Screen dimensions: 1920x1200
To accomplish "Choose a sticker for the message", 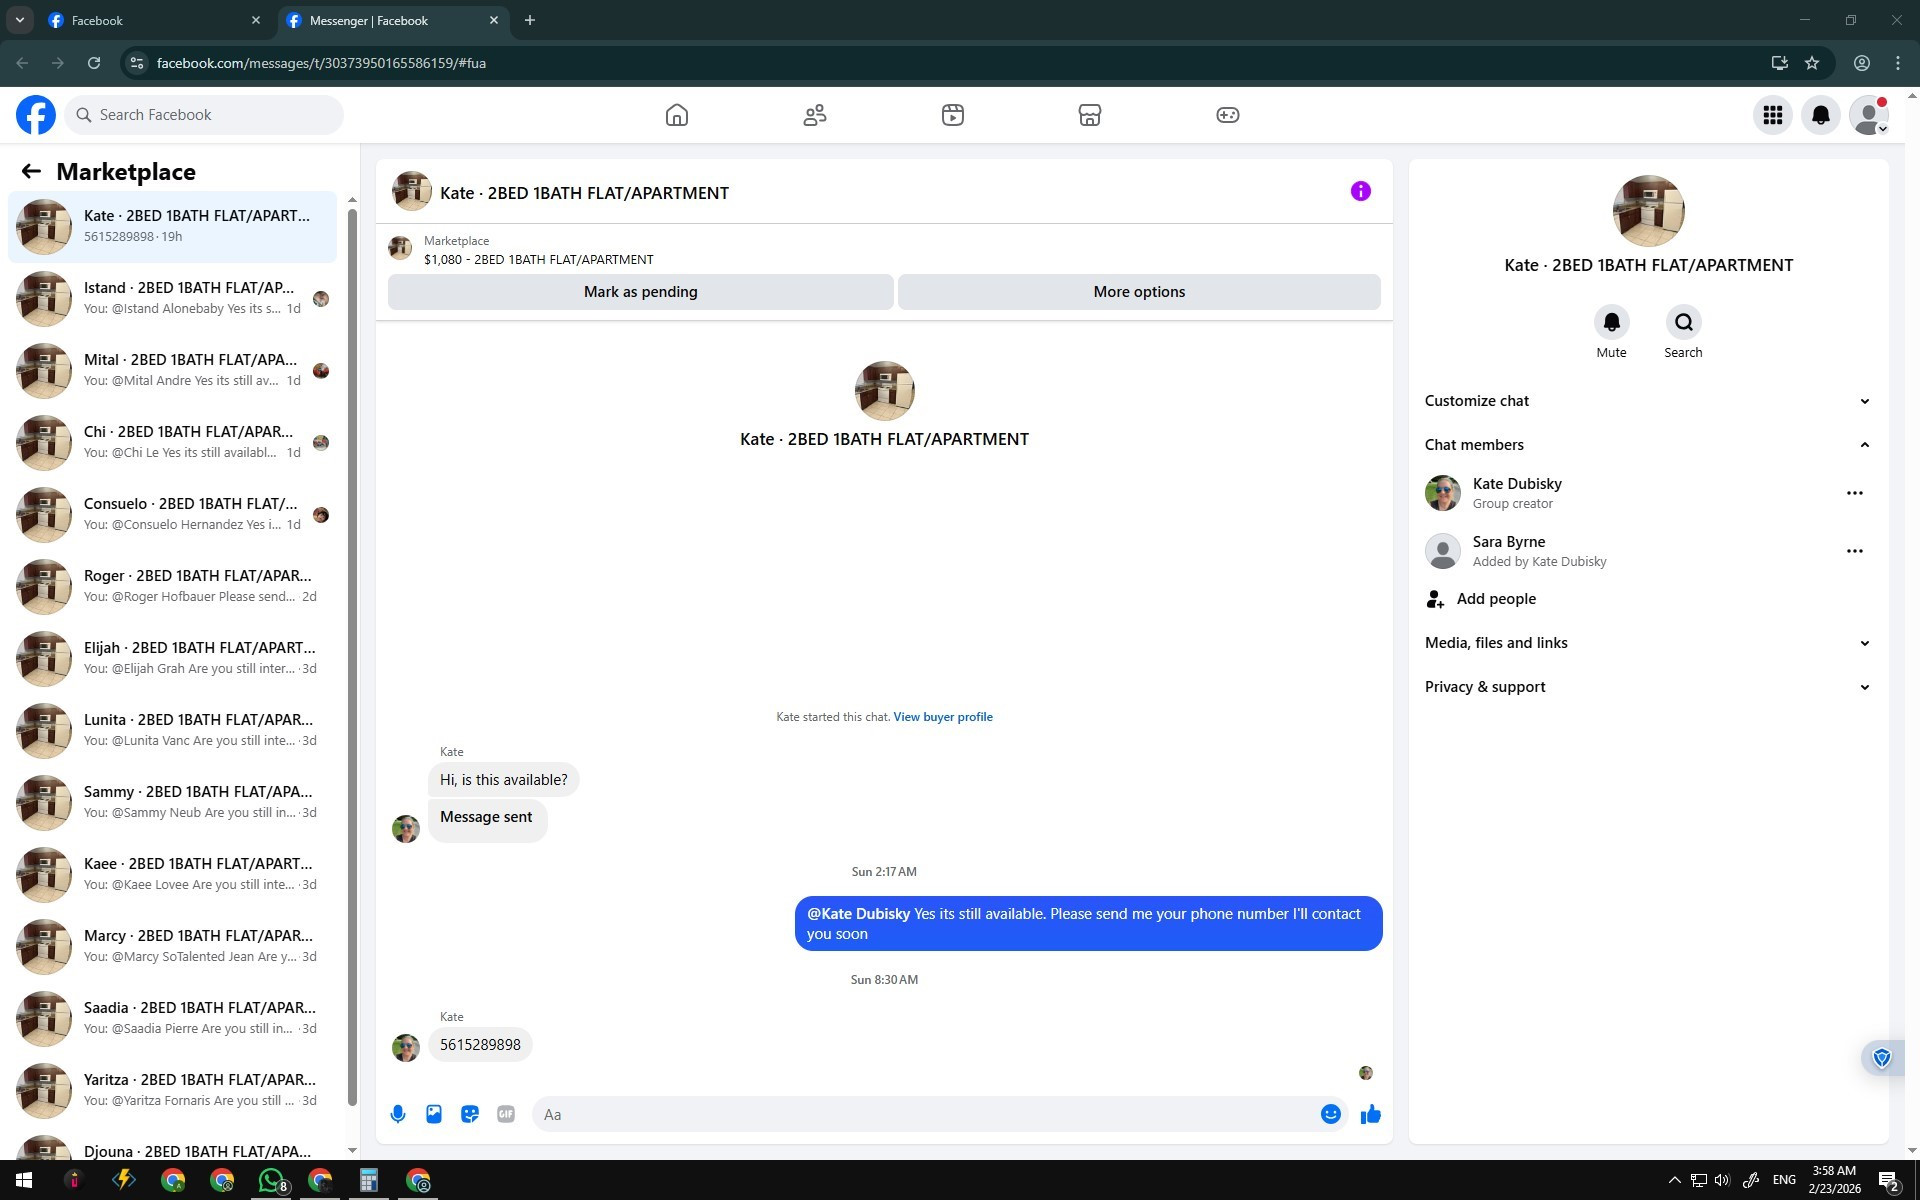I will click(x=470, y=1114).
